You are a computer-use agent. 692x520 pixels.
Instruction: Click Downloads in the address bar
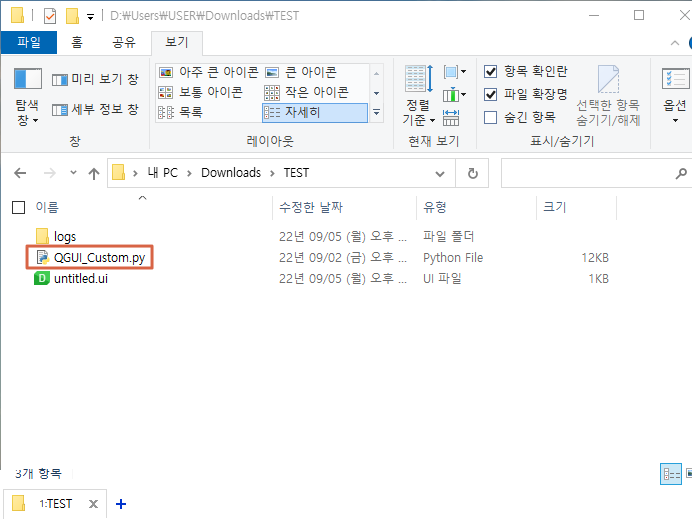[231, 173]
